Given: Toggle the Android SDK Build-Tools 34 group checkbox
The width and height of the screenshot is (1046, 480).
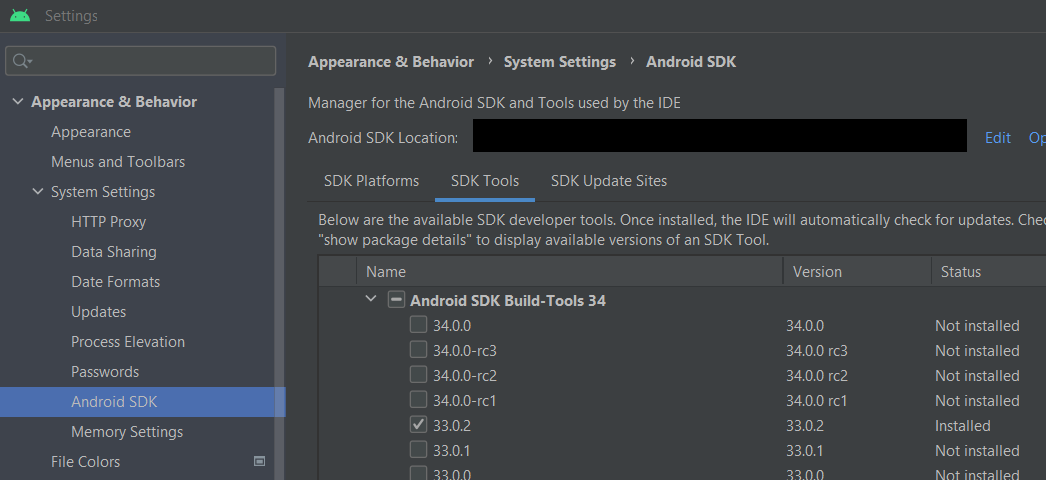Looking at the screenshot, I should (x=396, y=300).
